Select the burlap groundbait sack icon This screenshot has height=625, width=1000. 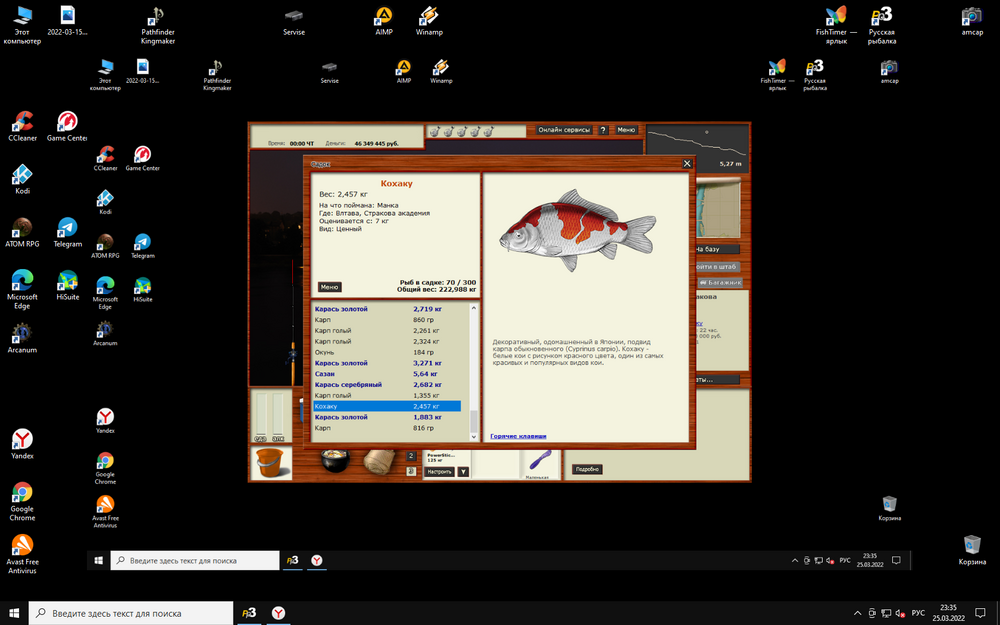(378, 462)
